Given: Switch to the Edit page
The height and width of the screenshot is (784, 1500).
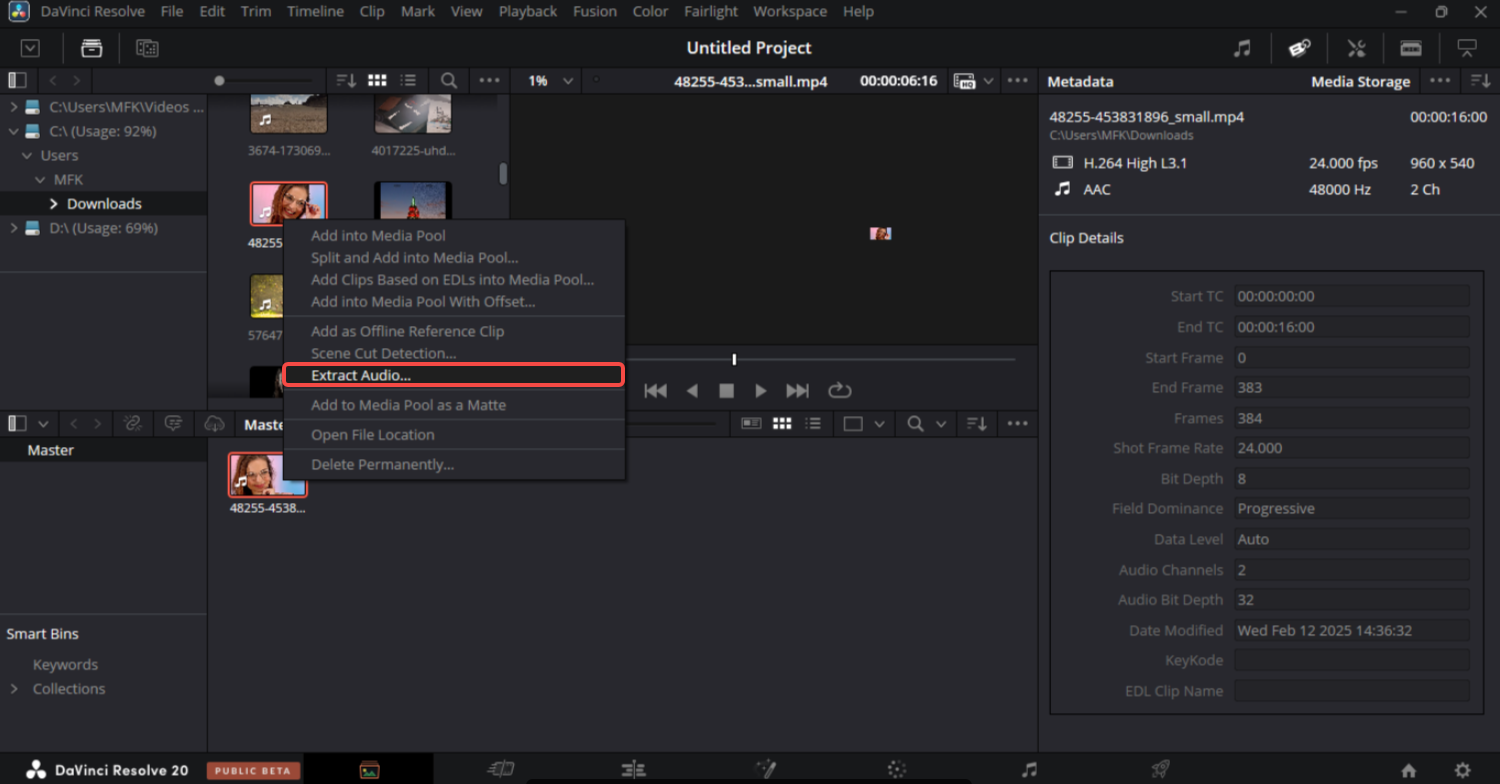Looking at the screenshot, I should pyautogui.click(x=633, y=768).
